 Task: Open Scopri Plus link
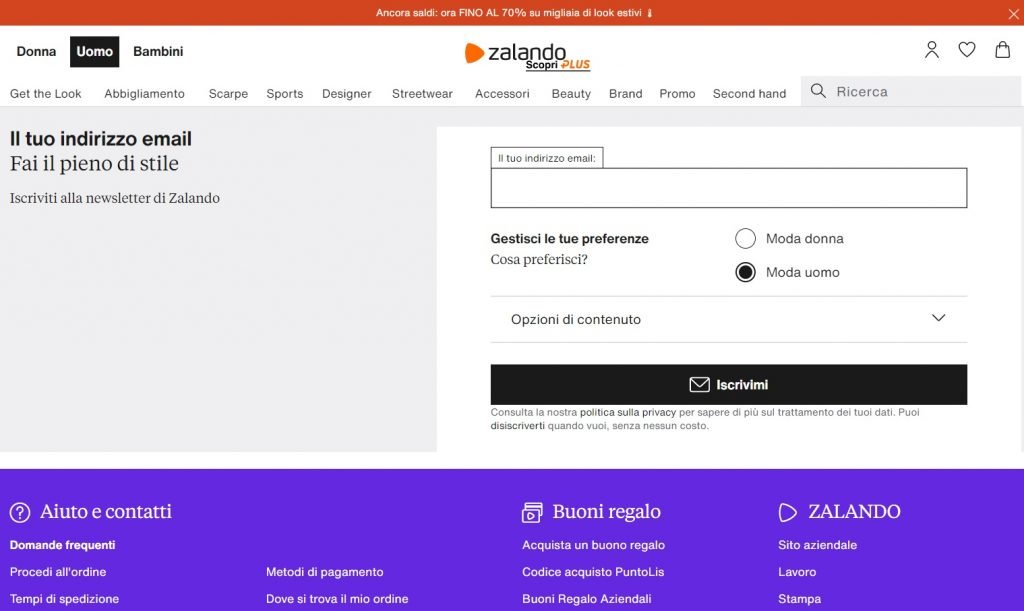pos(558,65)
